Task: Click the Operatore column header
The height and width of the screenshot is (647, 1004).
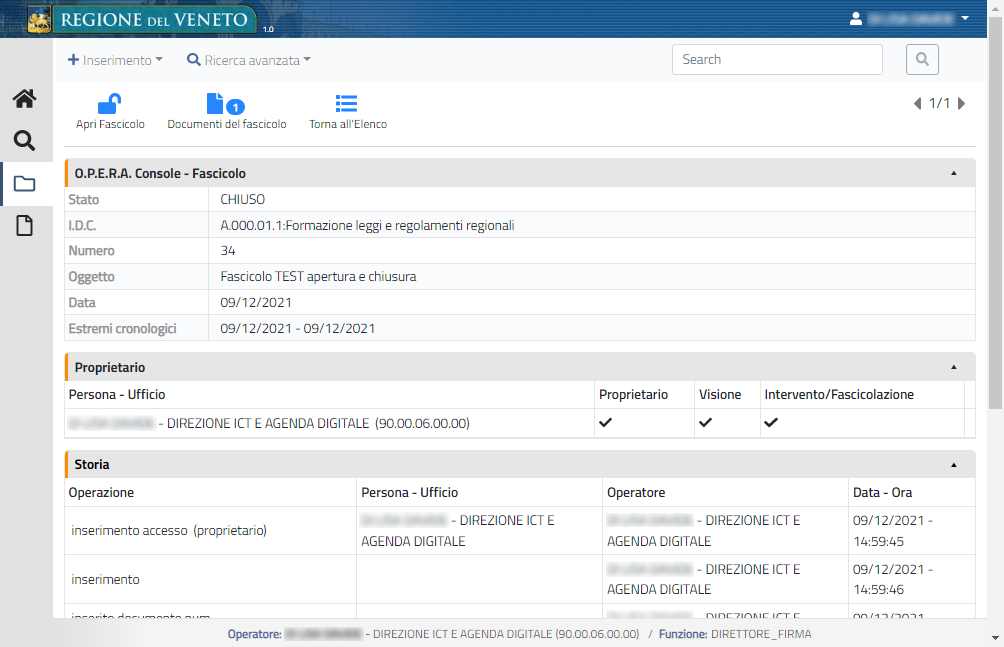Action: [x=636, y=493]
